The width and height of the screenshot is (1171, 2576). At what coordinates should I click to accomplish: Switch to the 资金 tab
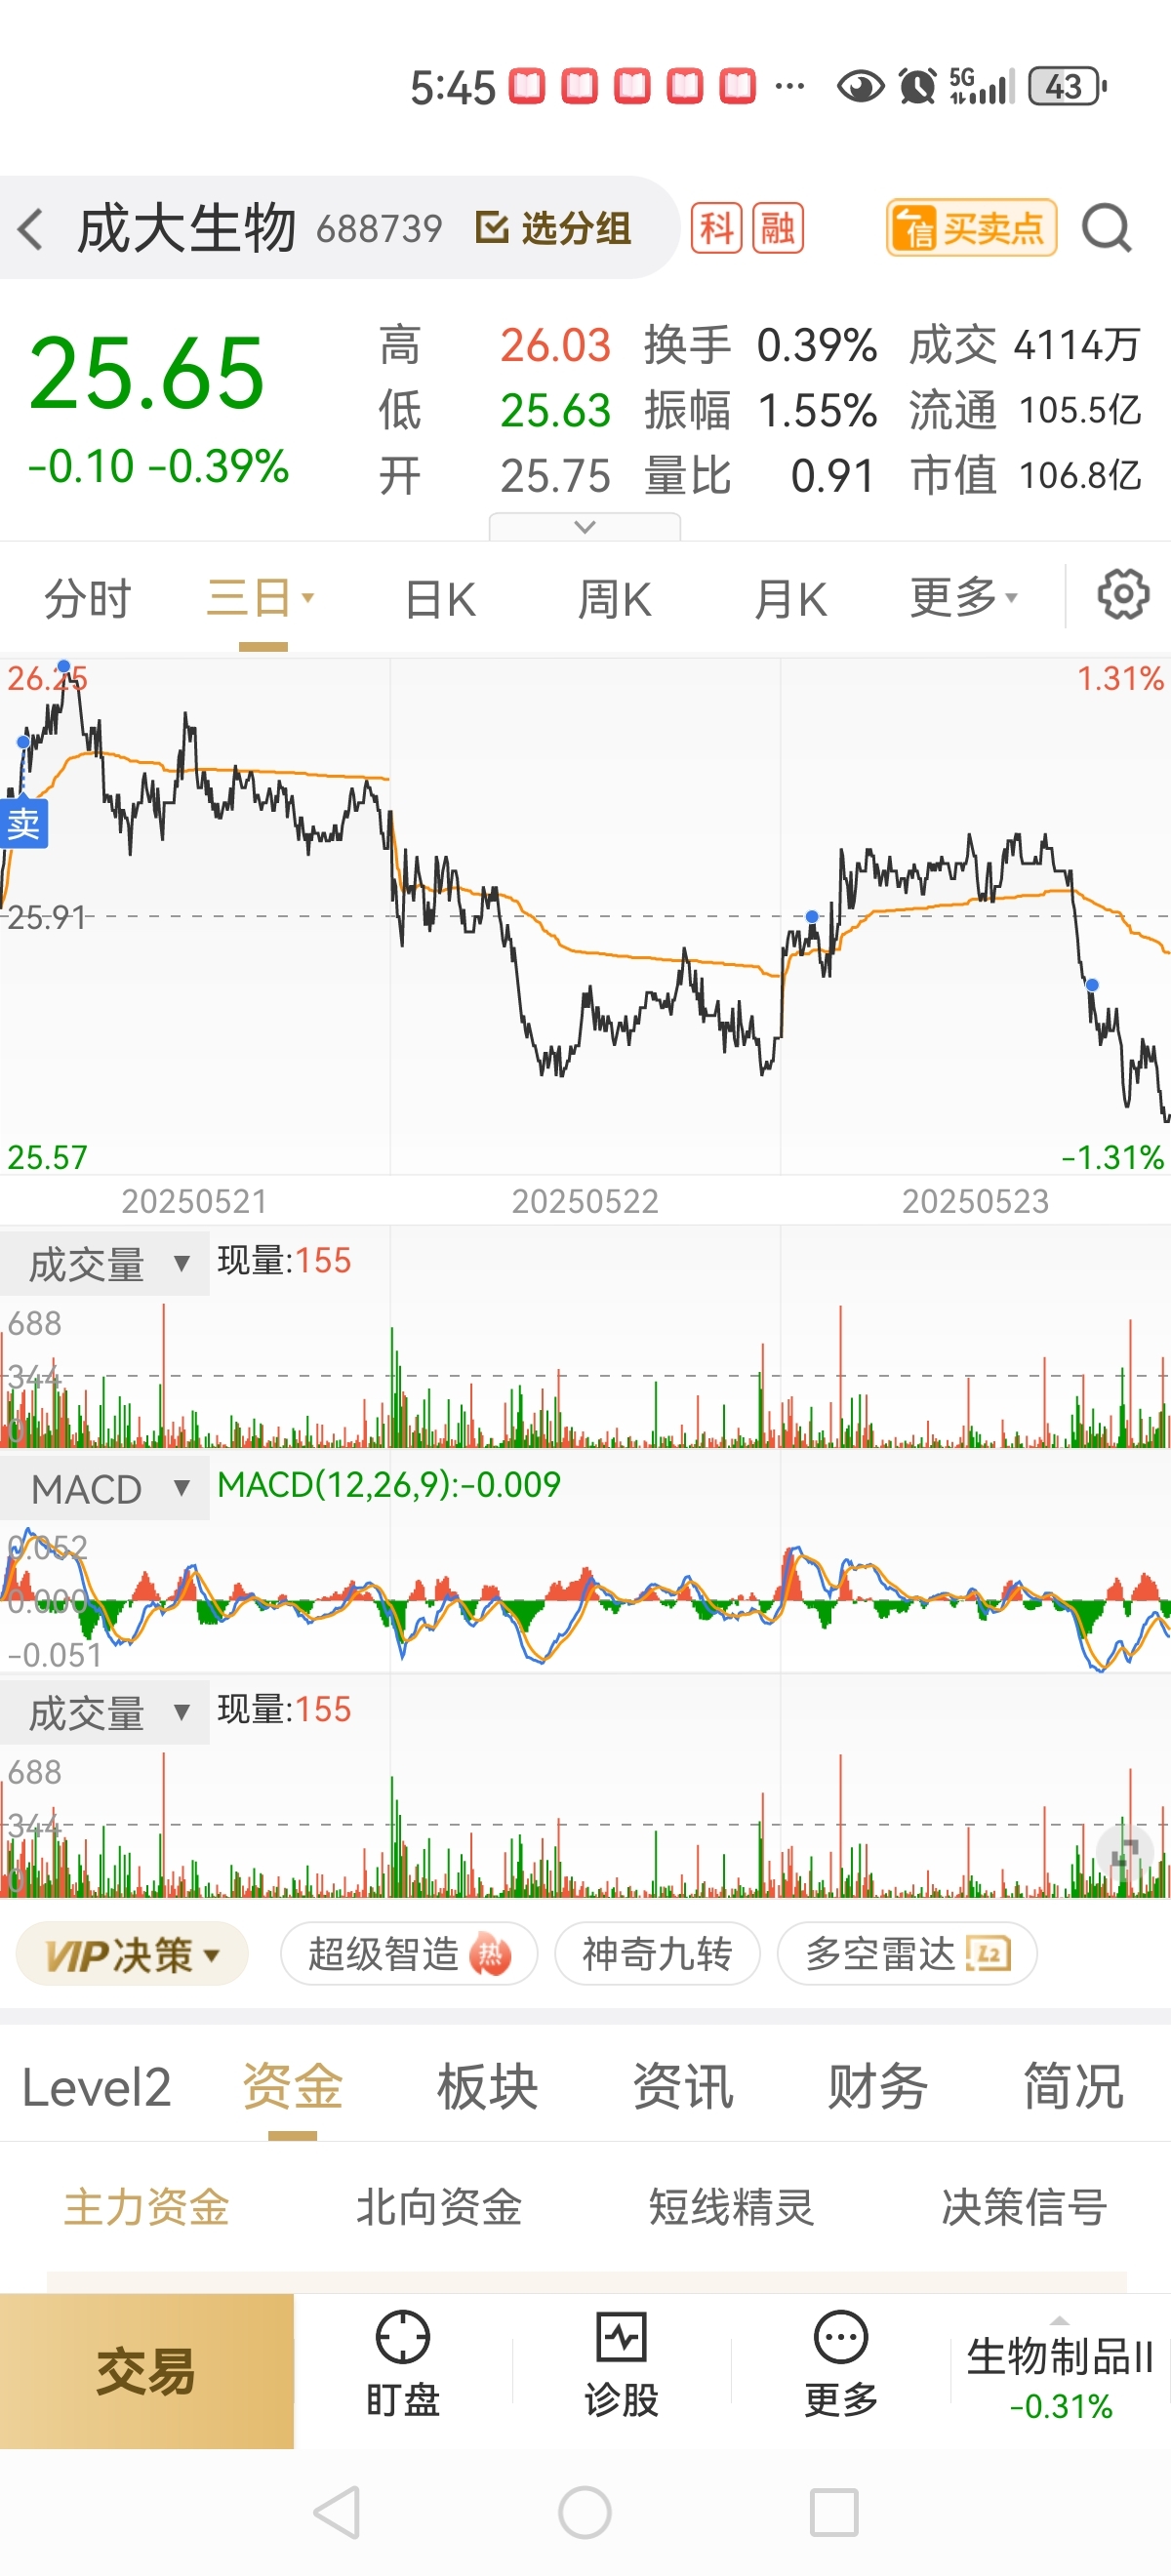[292, 2088]
